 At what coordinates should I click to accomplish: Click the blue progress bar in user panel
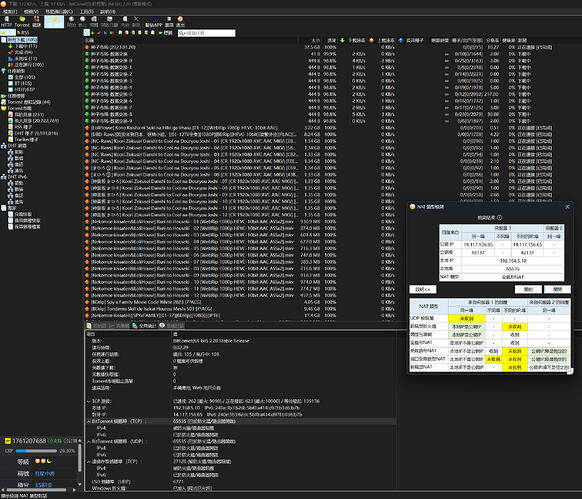(36, 451)
